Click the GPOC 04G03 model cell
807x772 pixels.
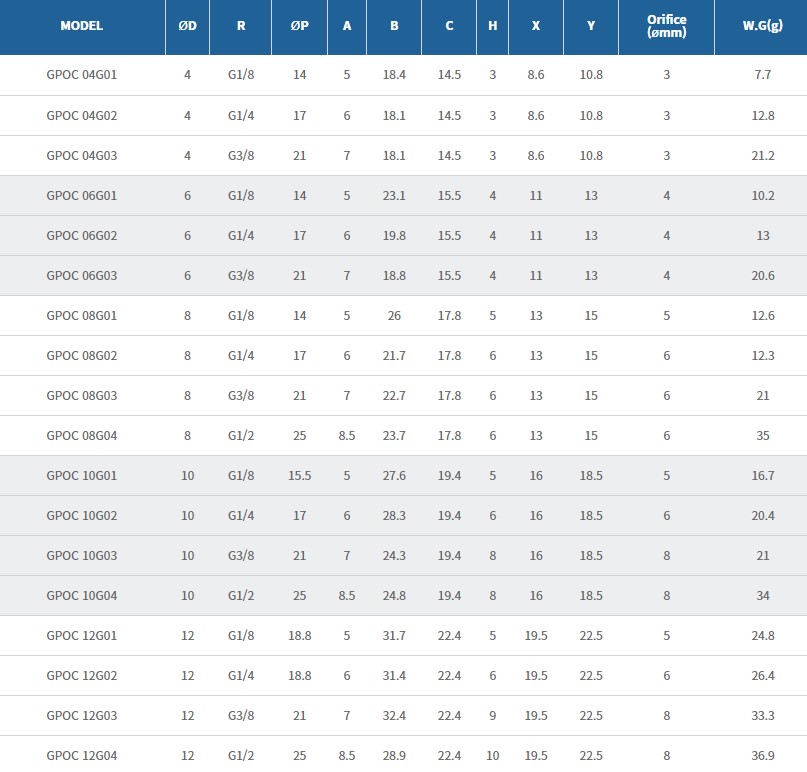(x=82, y=155)
